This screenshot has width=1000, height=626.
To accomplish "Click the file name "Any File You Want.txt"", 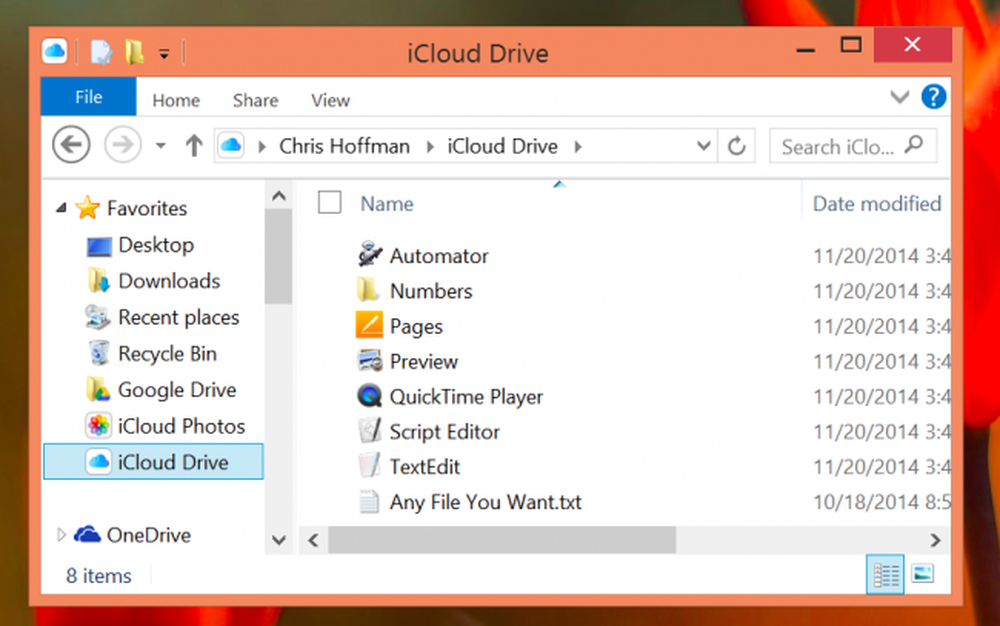I will 485,502.
